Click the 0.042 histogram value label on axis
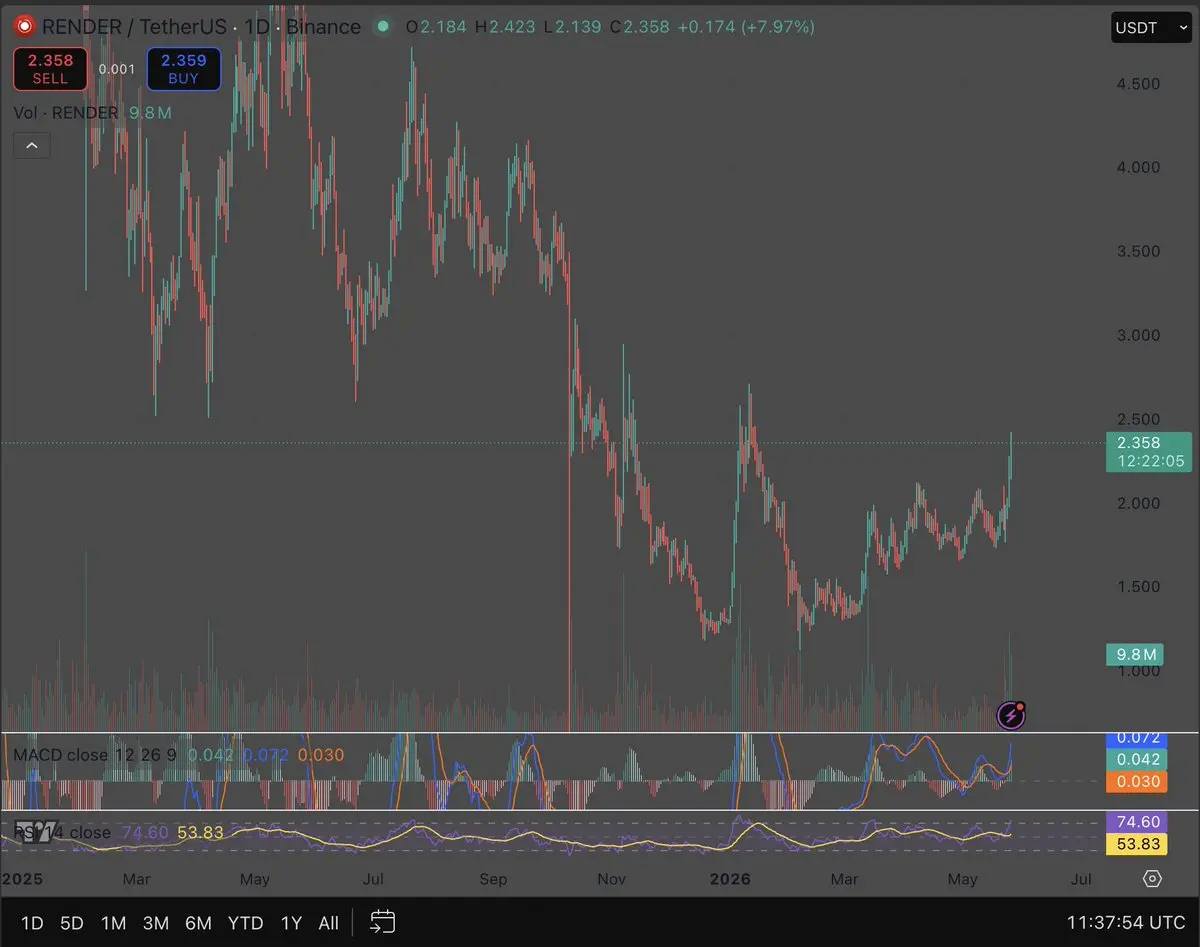The width and height of the screenshot is (1200, 947). [x=1138, y=761]
